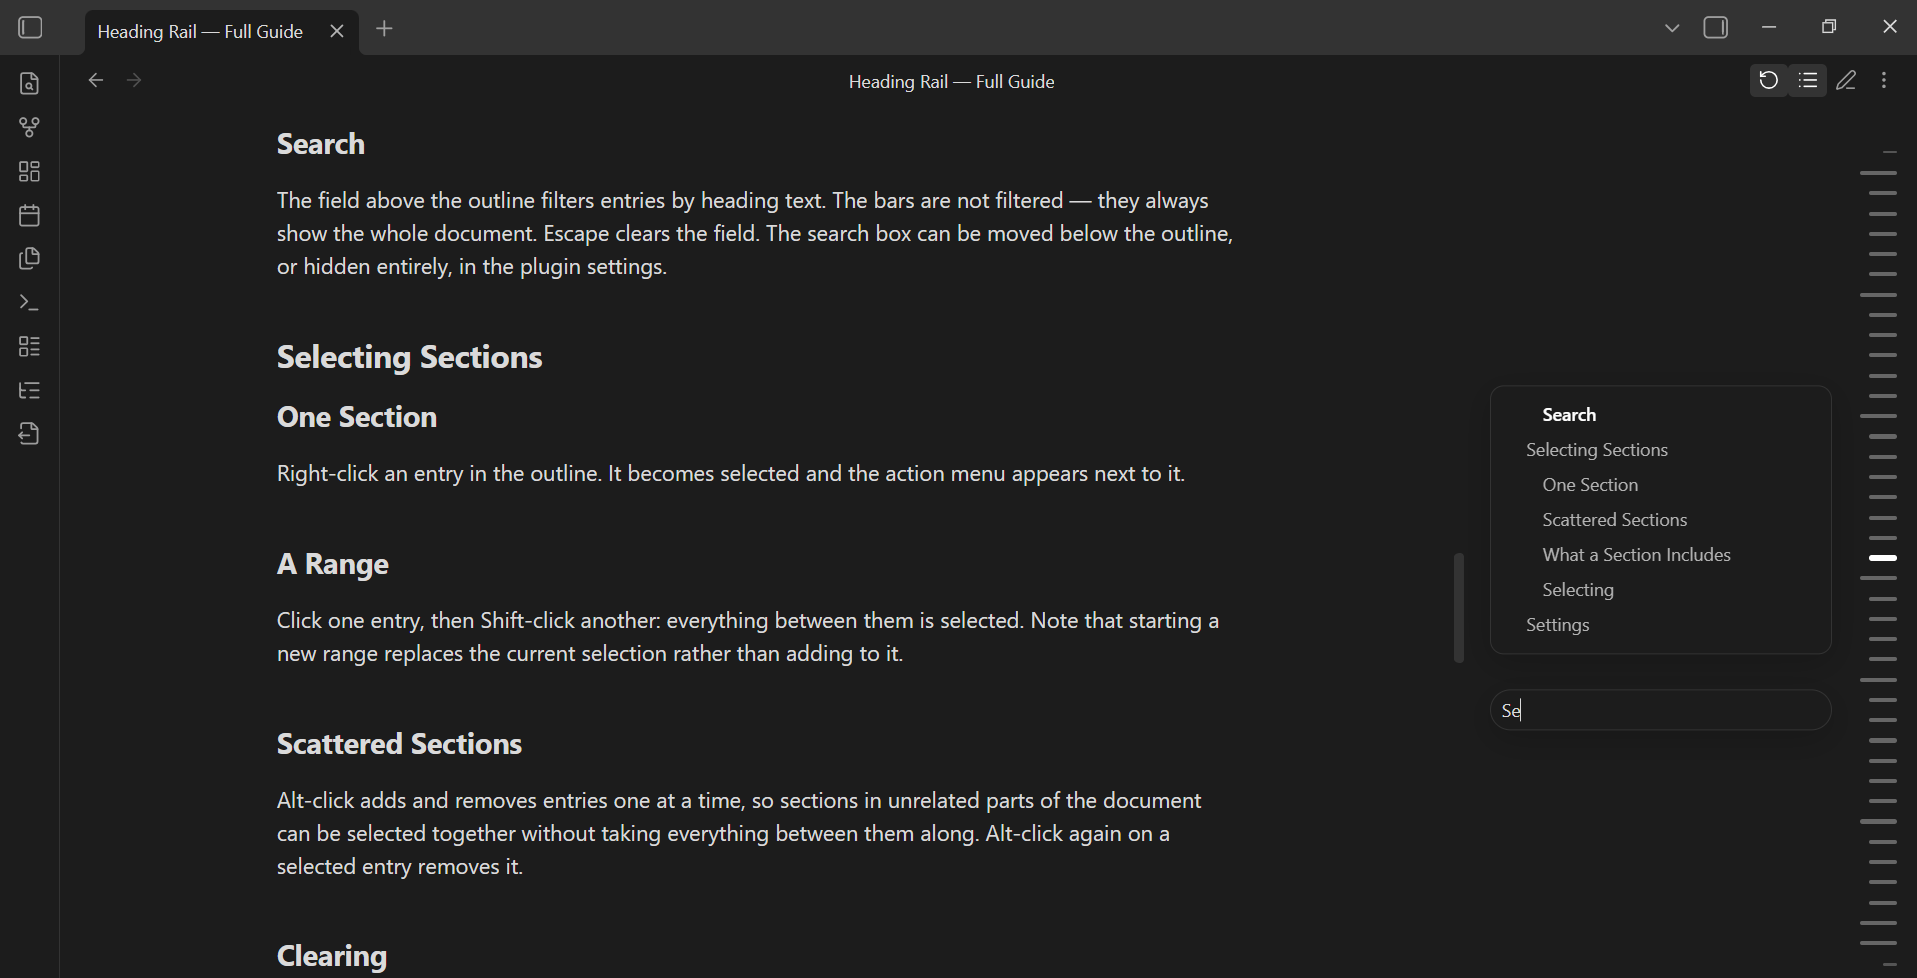Go to Settings entry in outline

(x=1558, y=625)
